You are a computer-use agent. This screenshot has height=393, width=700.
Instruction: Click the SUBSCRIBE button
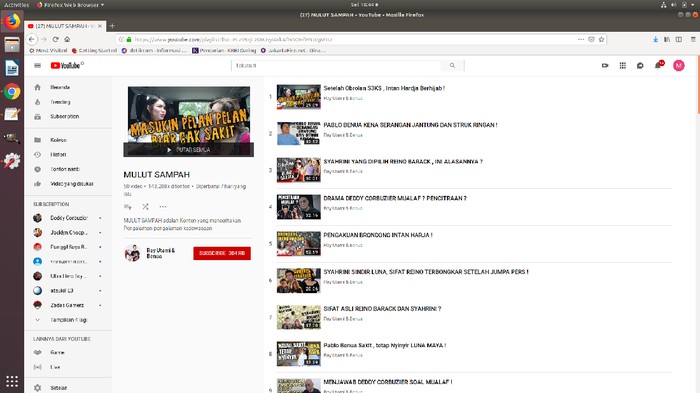tap(222, 253)
